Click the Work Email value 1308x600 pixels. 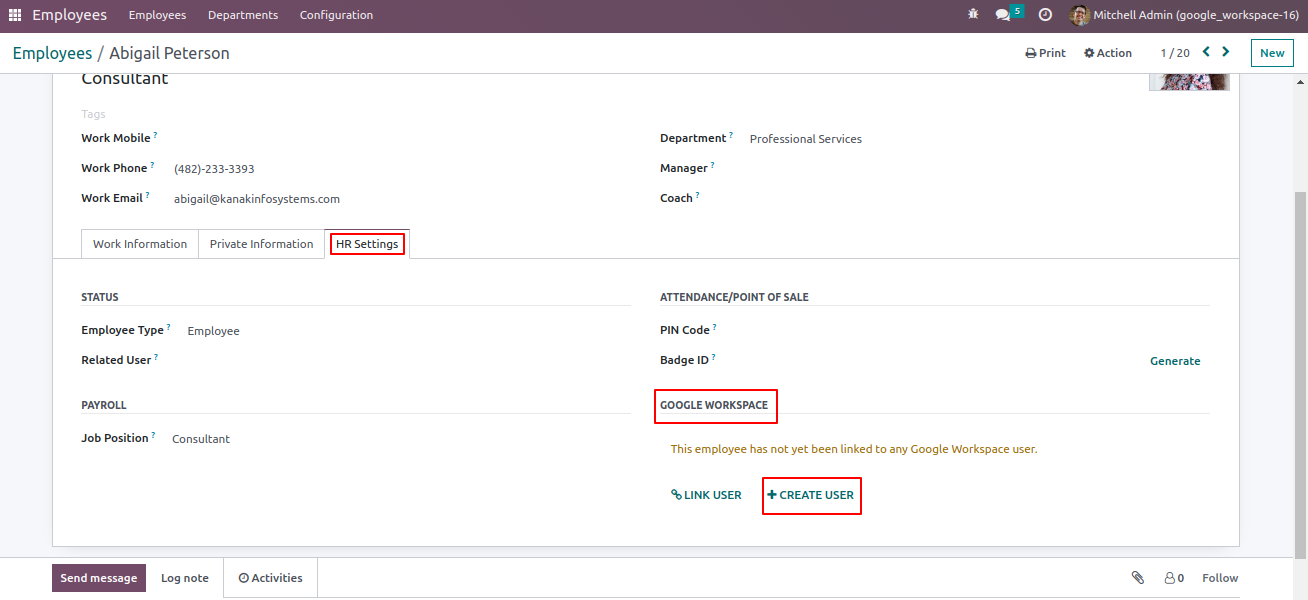(x=257, y=199)
